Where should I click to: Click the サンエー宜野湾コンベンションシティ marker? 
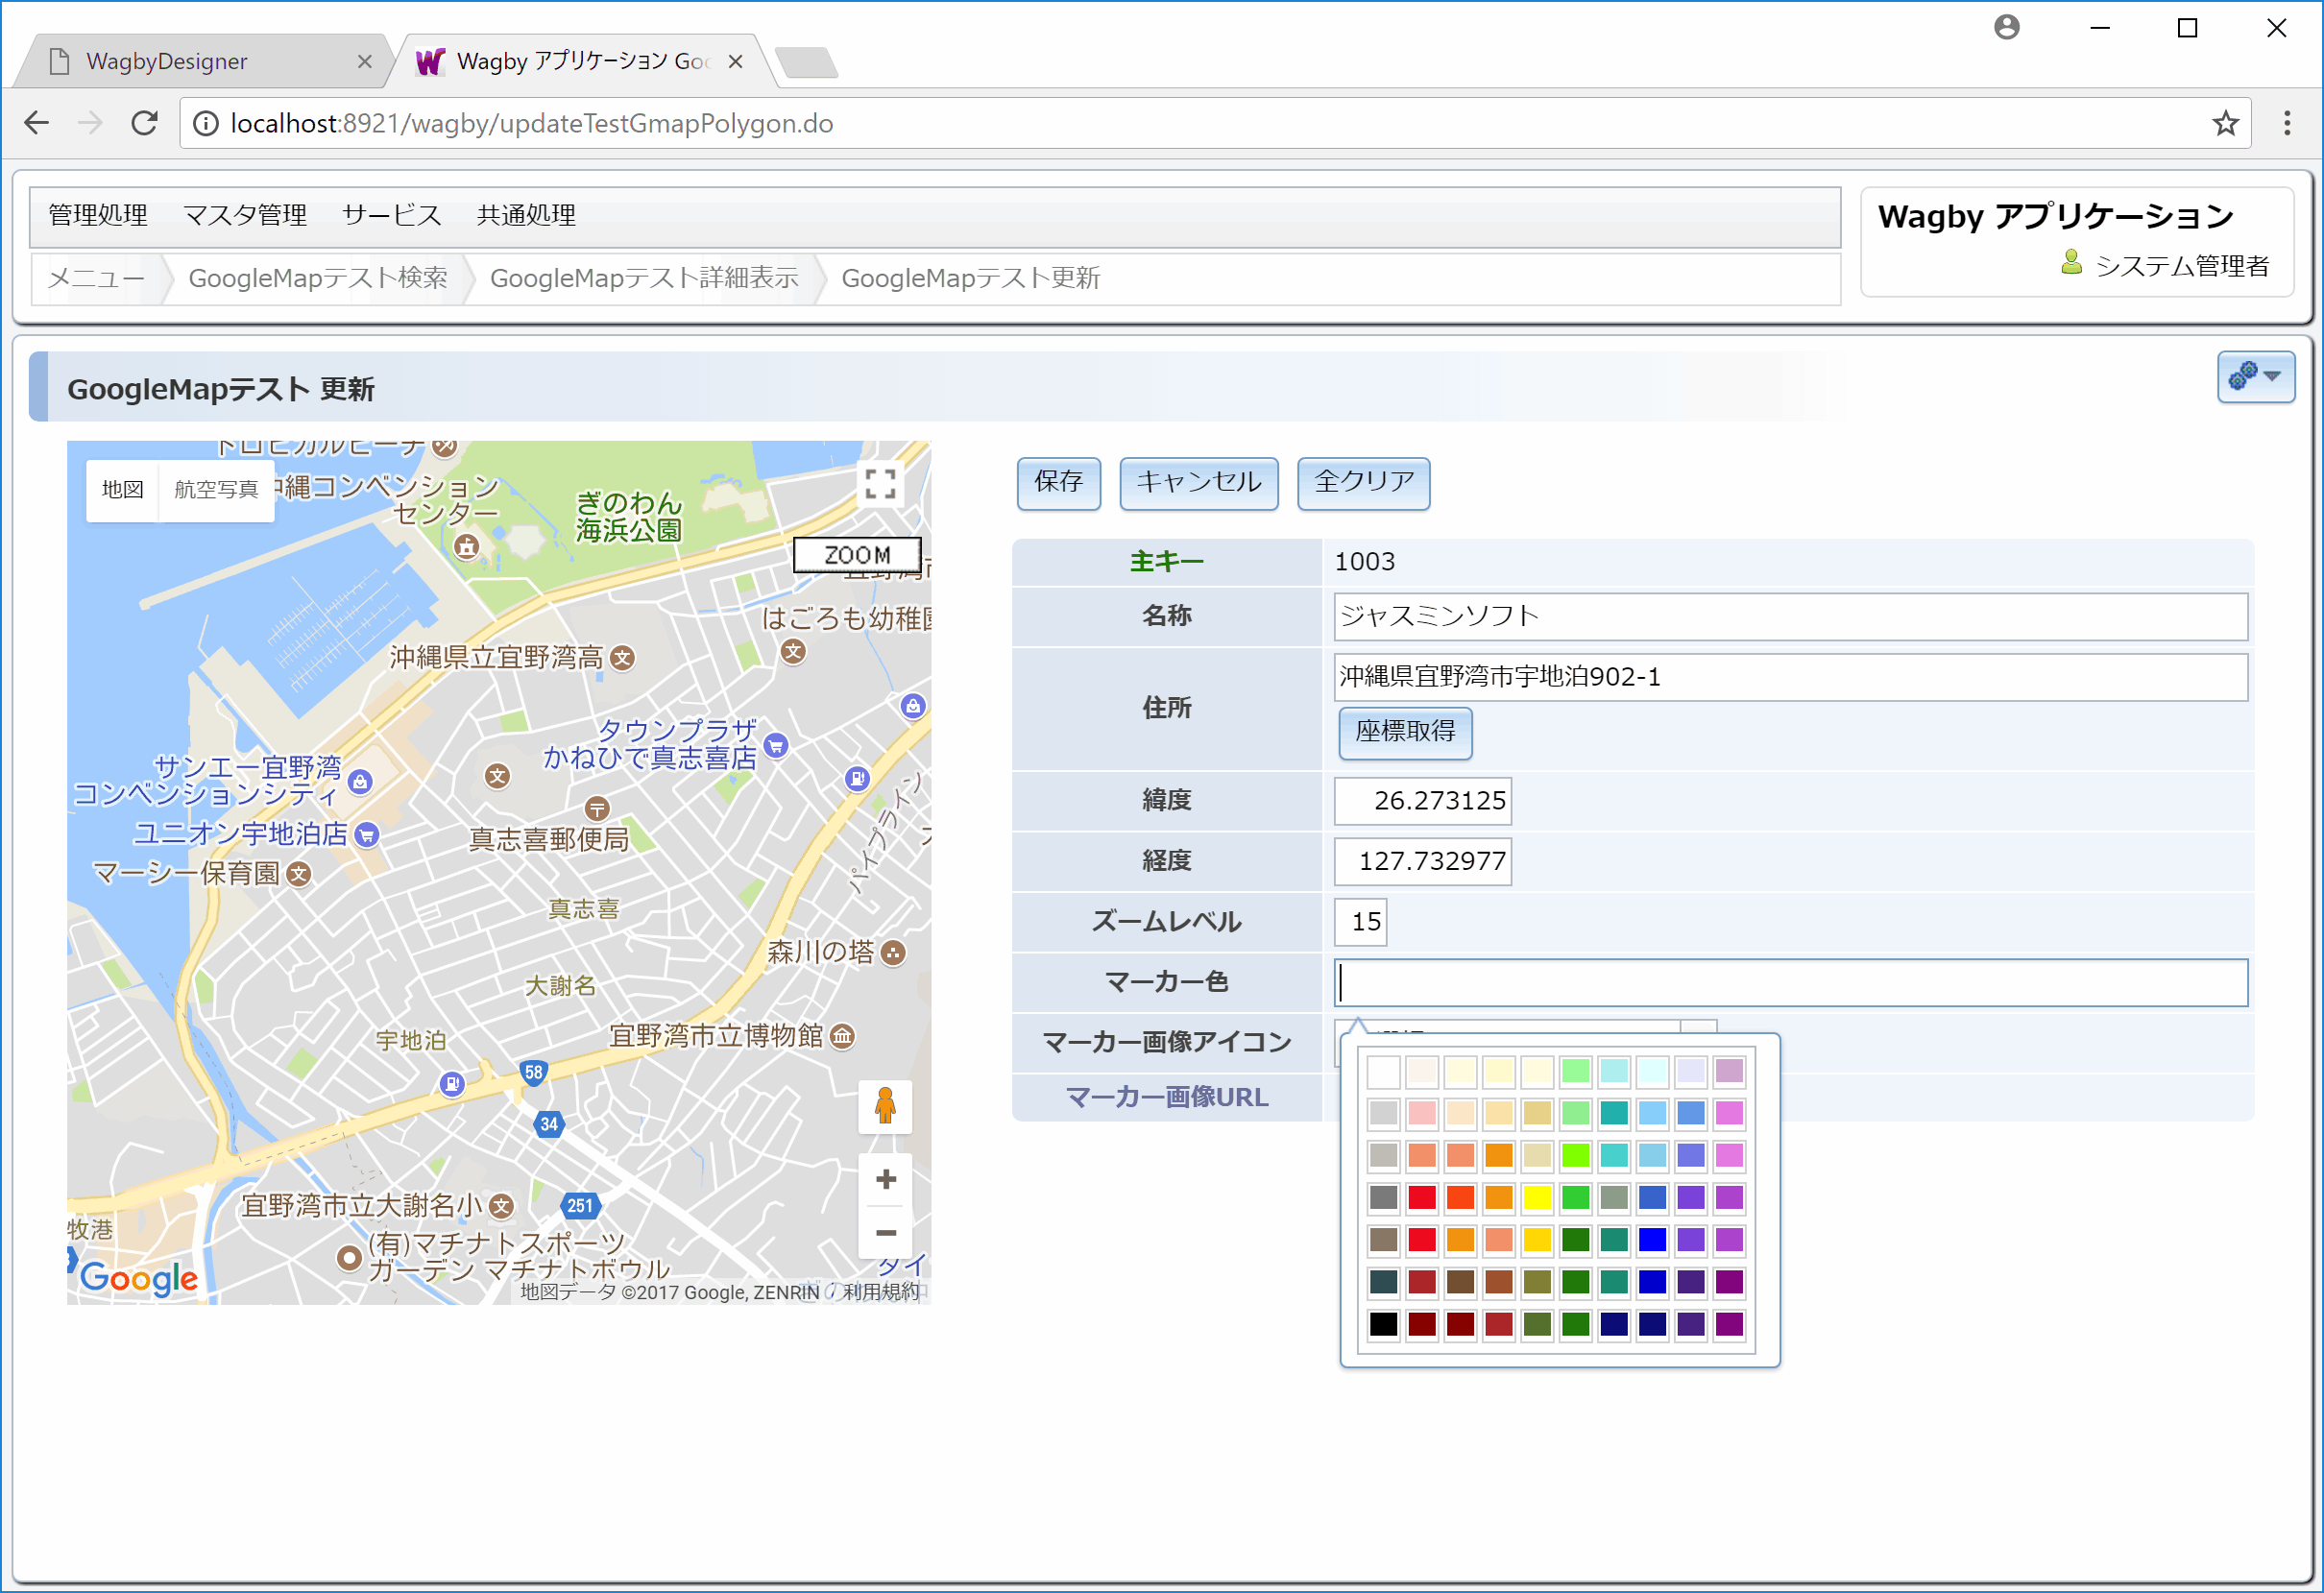(x=361, y=781)
